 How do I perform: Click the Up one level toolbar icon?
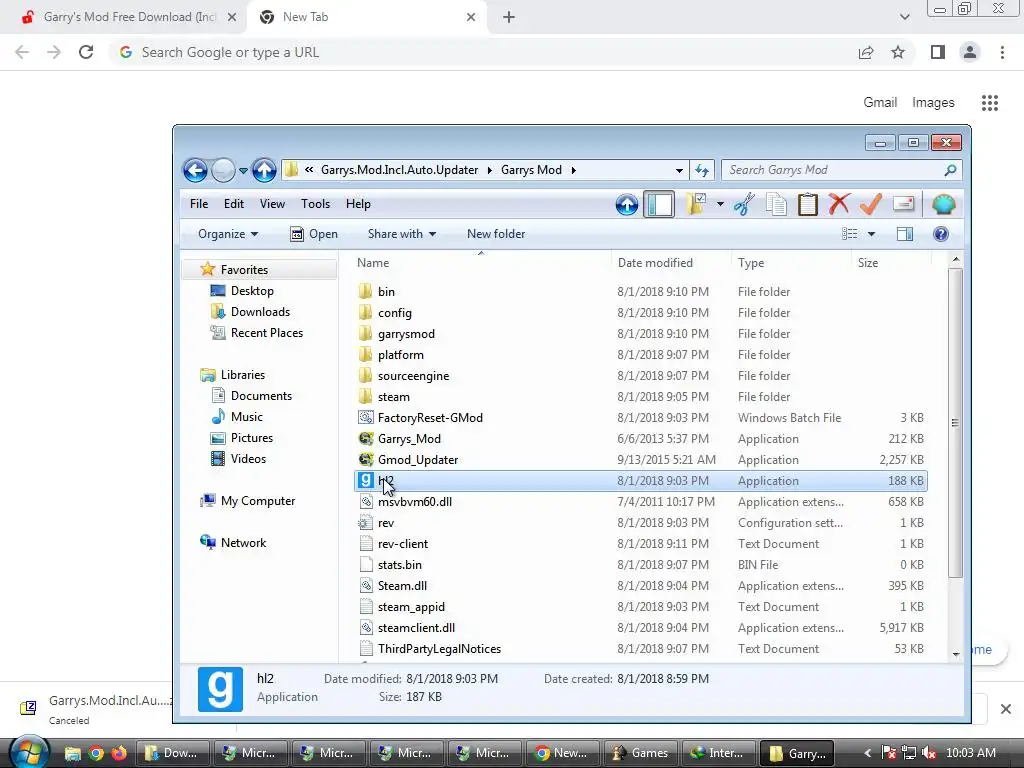(626, 204)
